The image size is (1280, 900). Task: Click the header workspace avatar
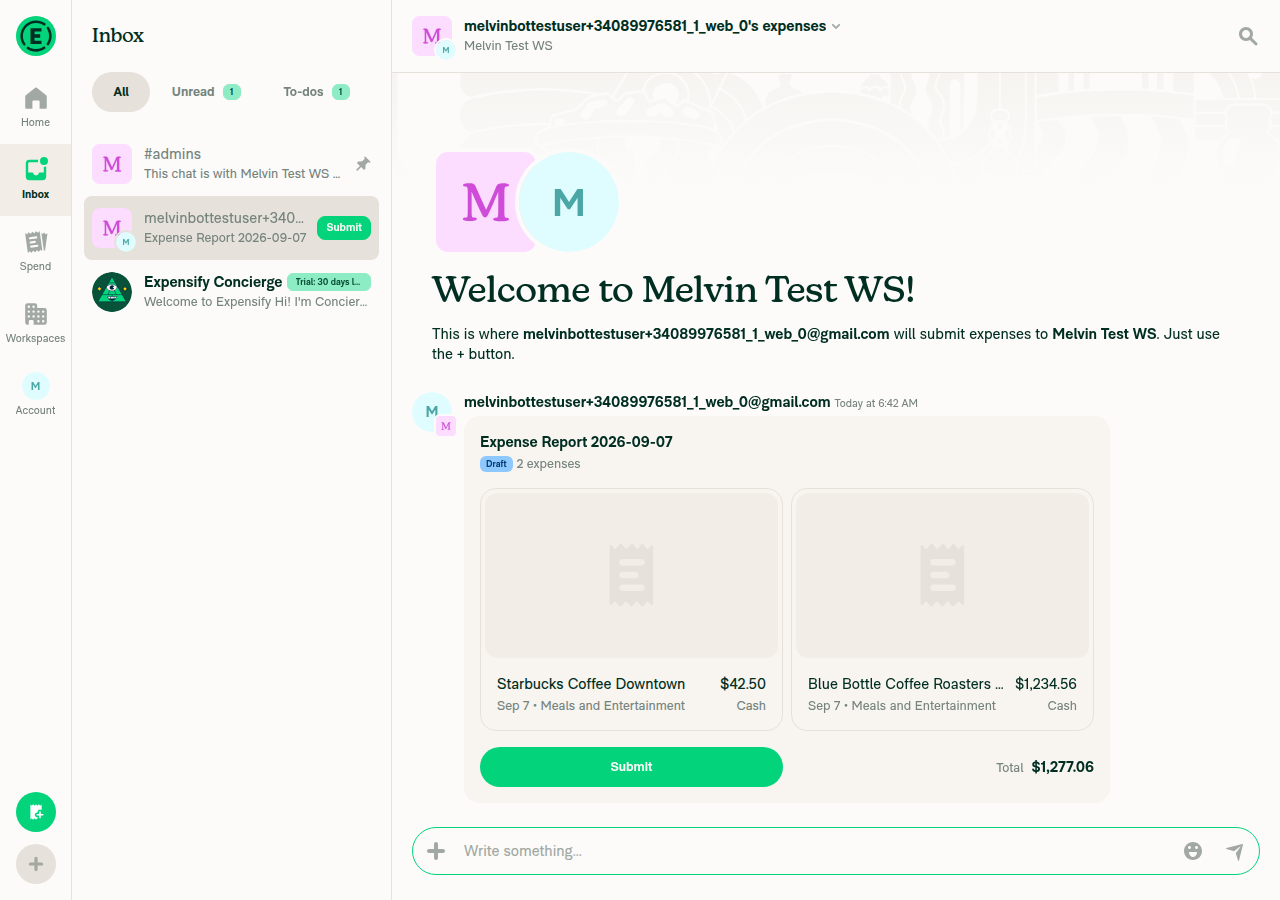432,36
